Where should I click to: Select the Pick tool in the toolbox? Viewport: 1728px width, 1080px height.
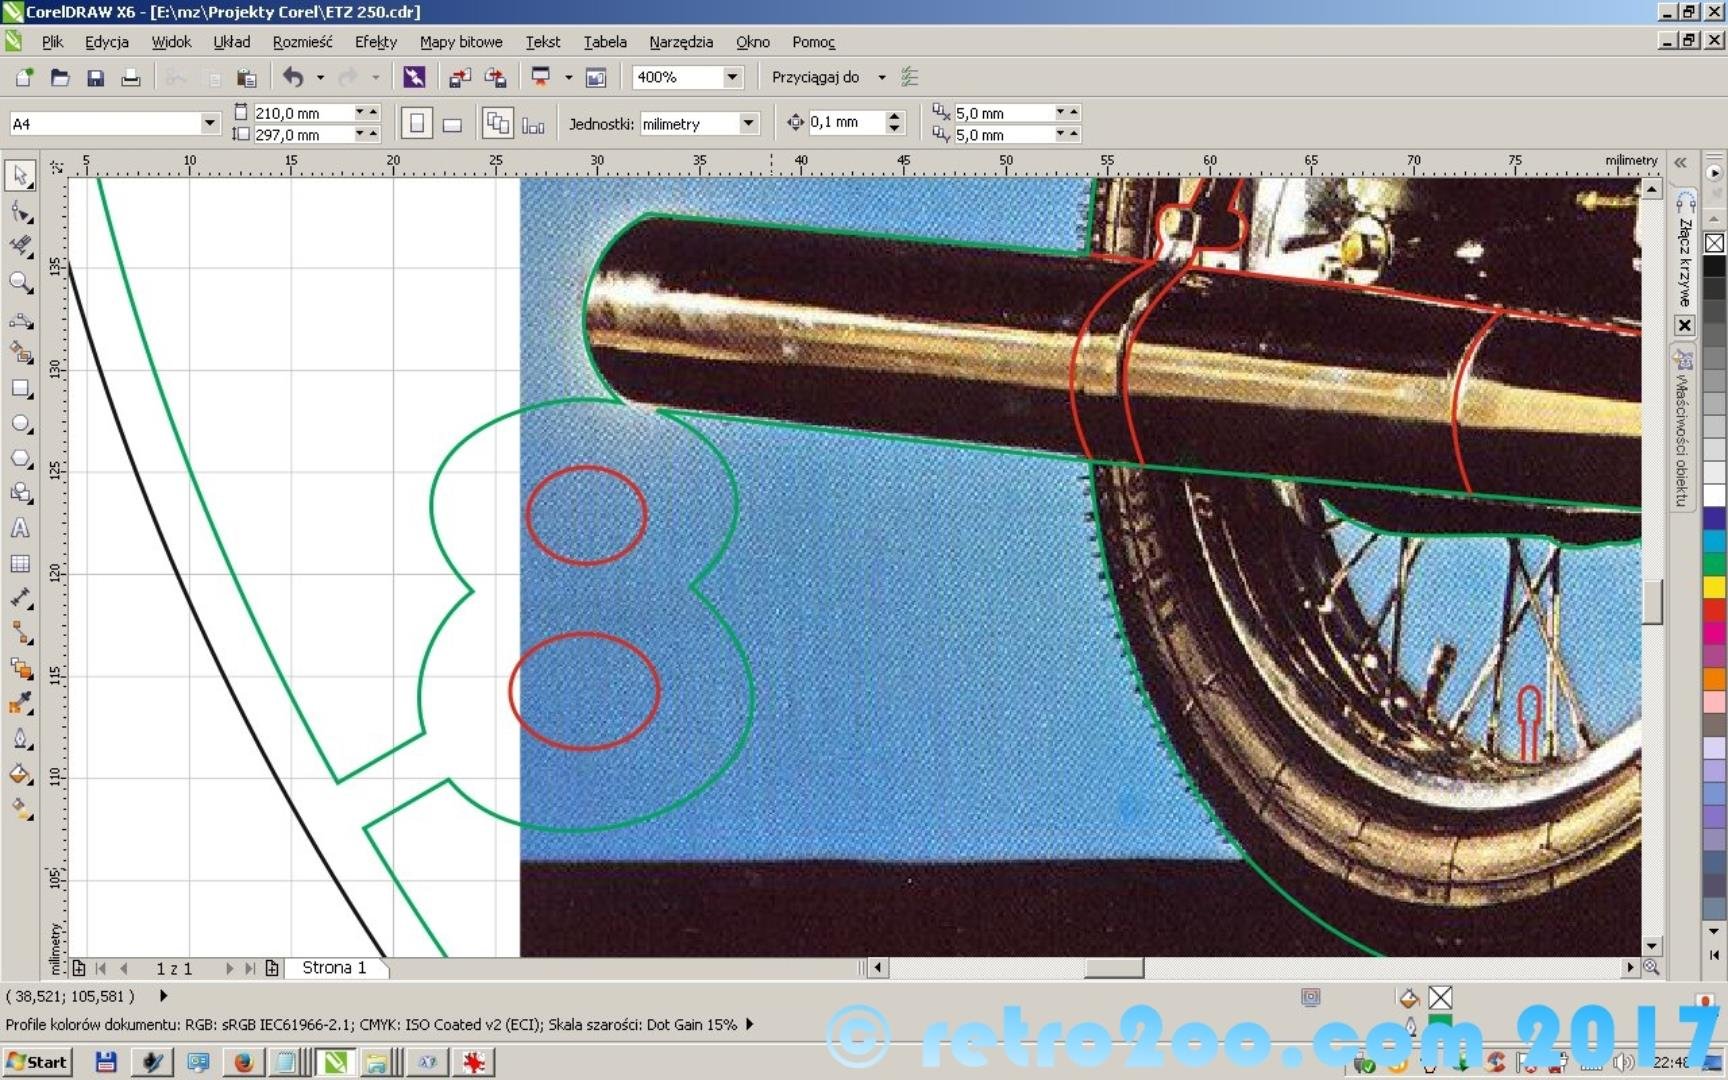click(20, 176)
